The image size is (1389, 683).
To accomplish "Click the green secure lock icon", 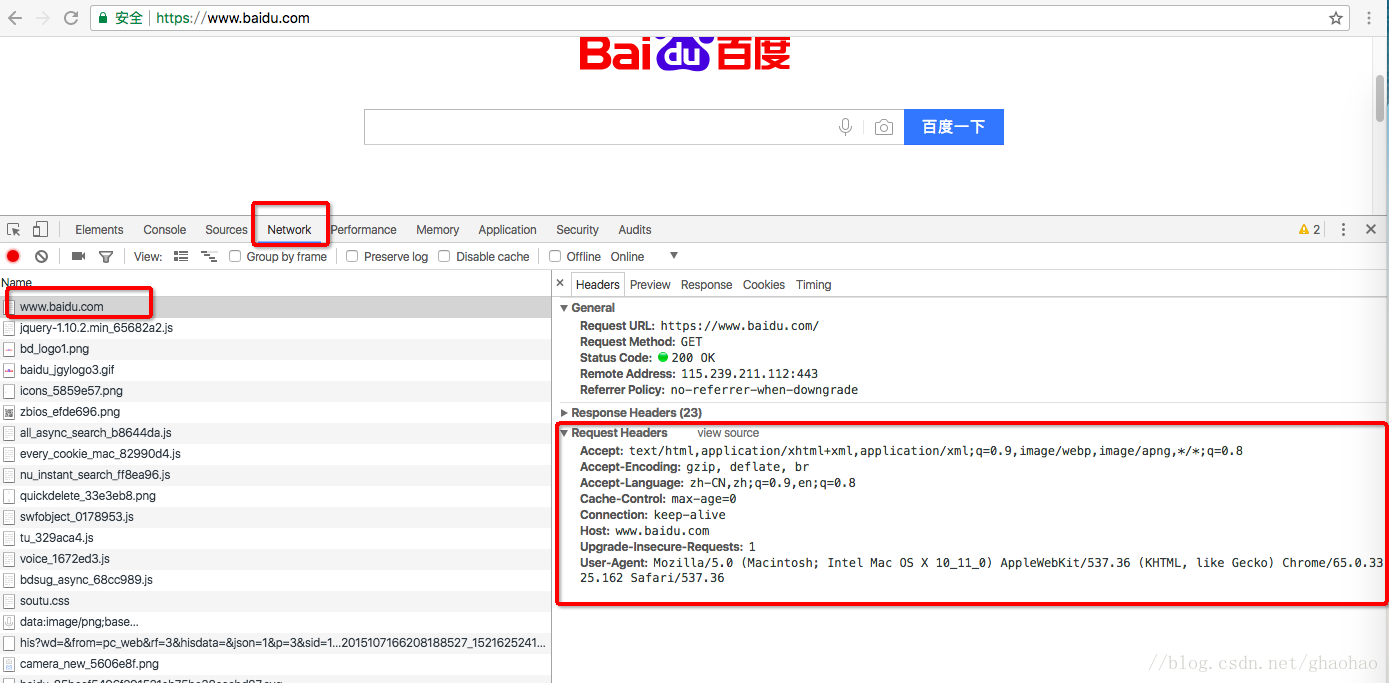I will click(x=103, y=18).
